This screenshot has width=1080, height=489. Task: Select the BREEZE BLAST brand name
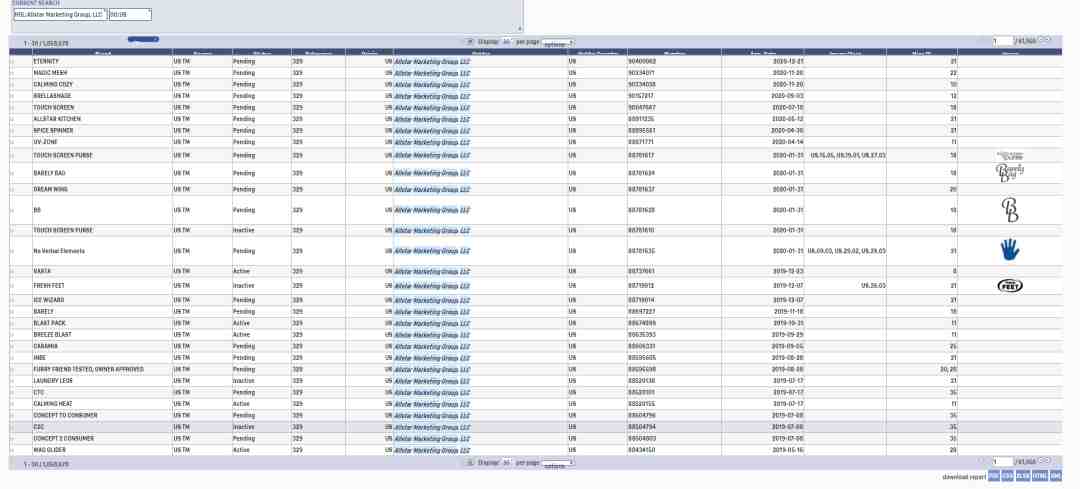tap(52, 335)
